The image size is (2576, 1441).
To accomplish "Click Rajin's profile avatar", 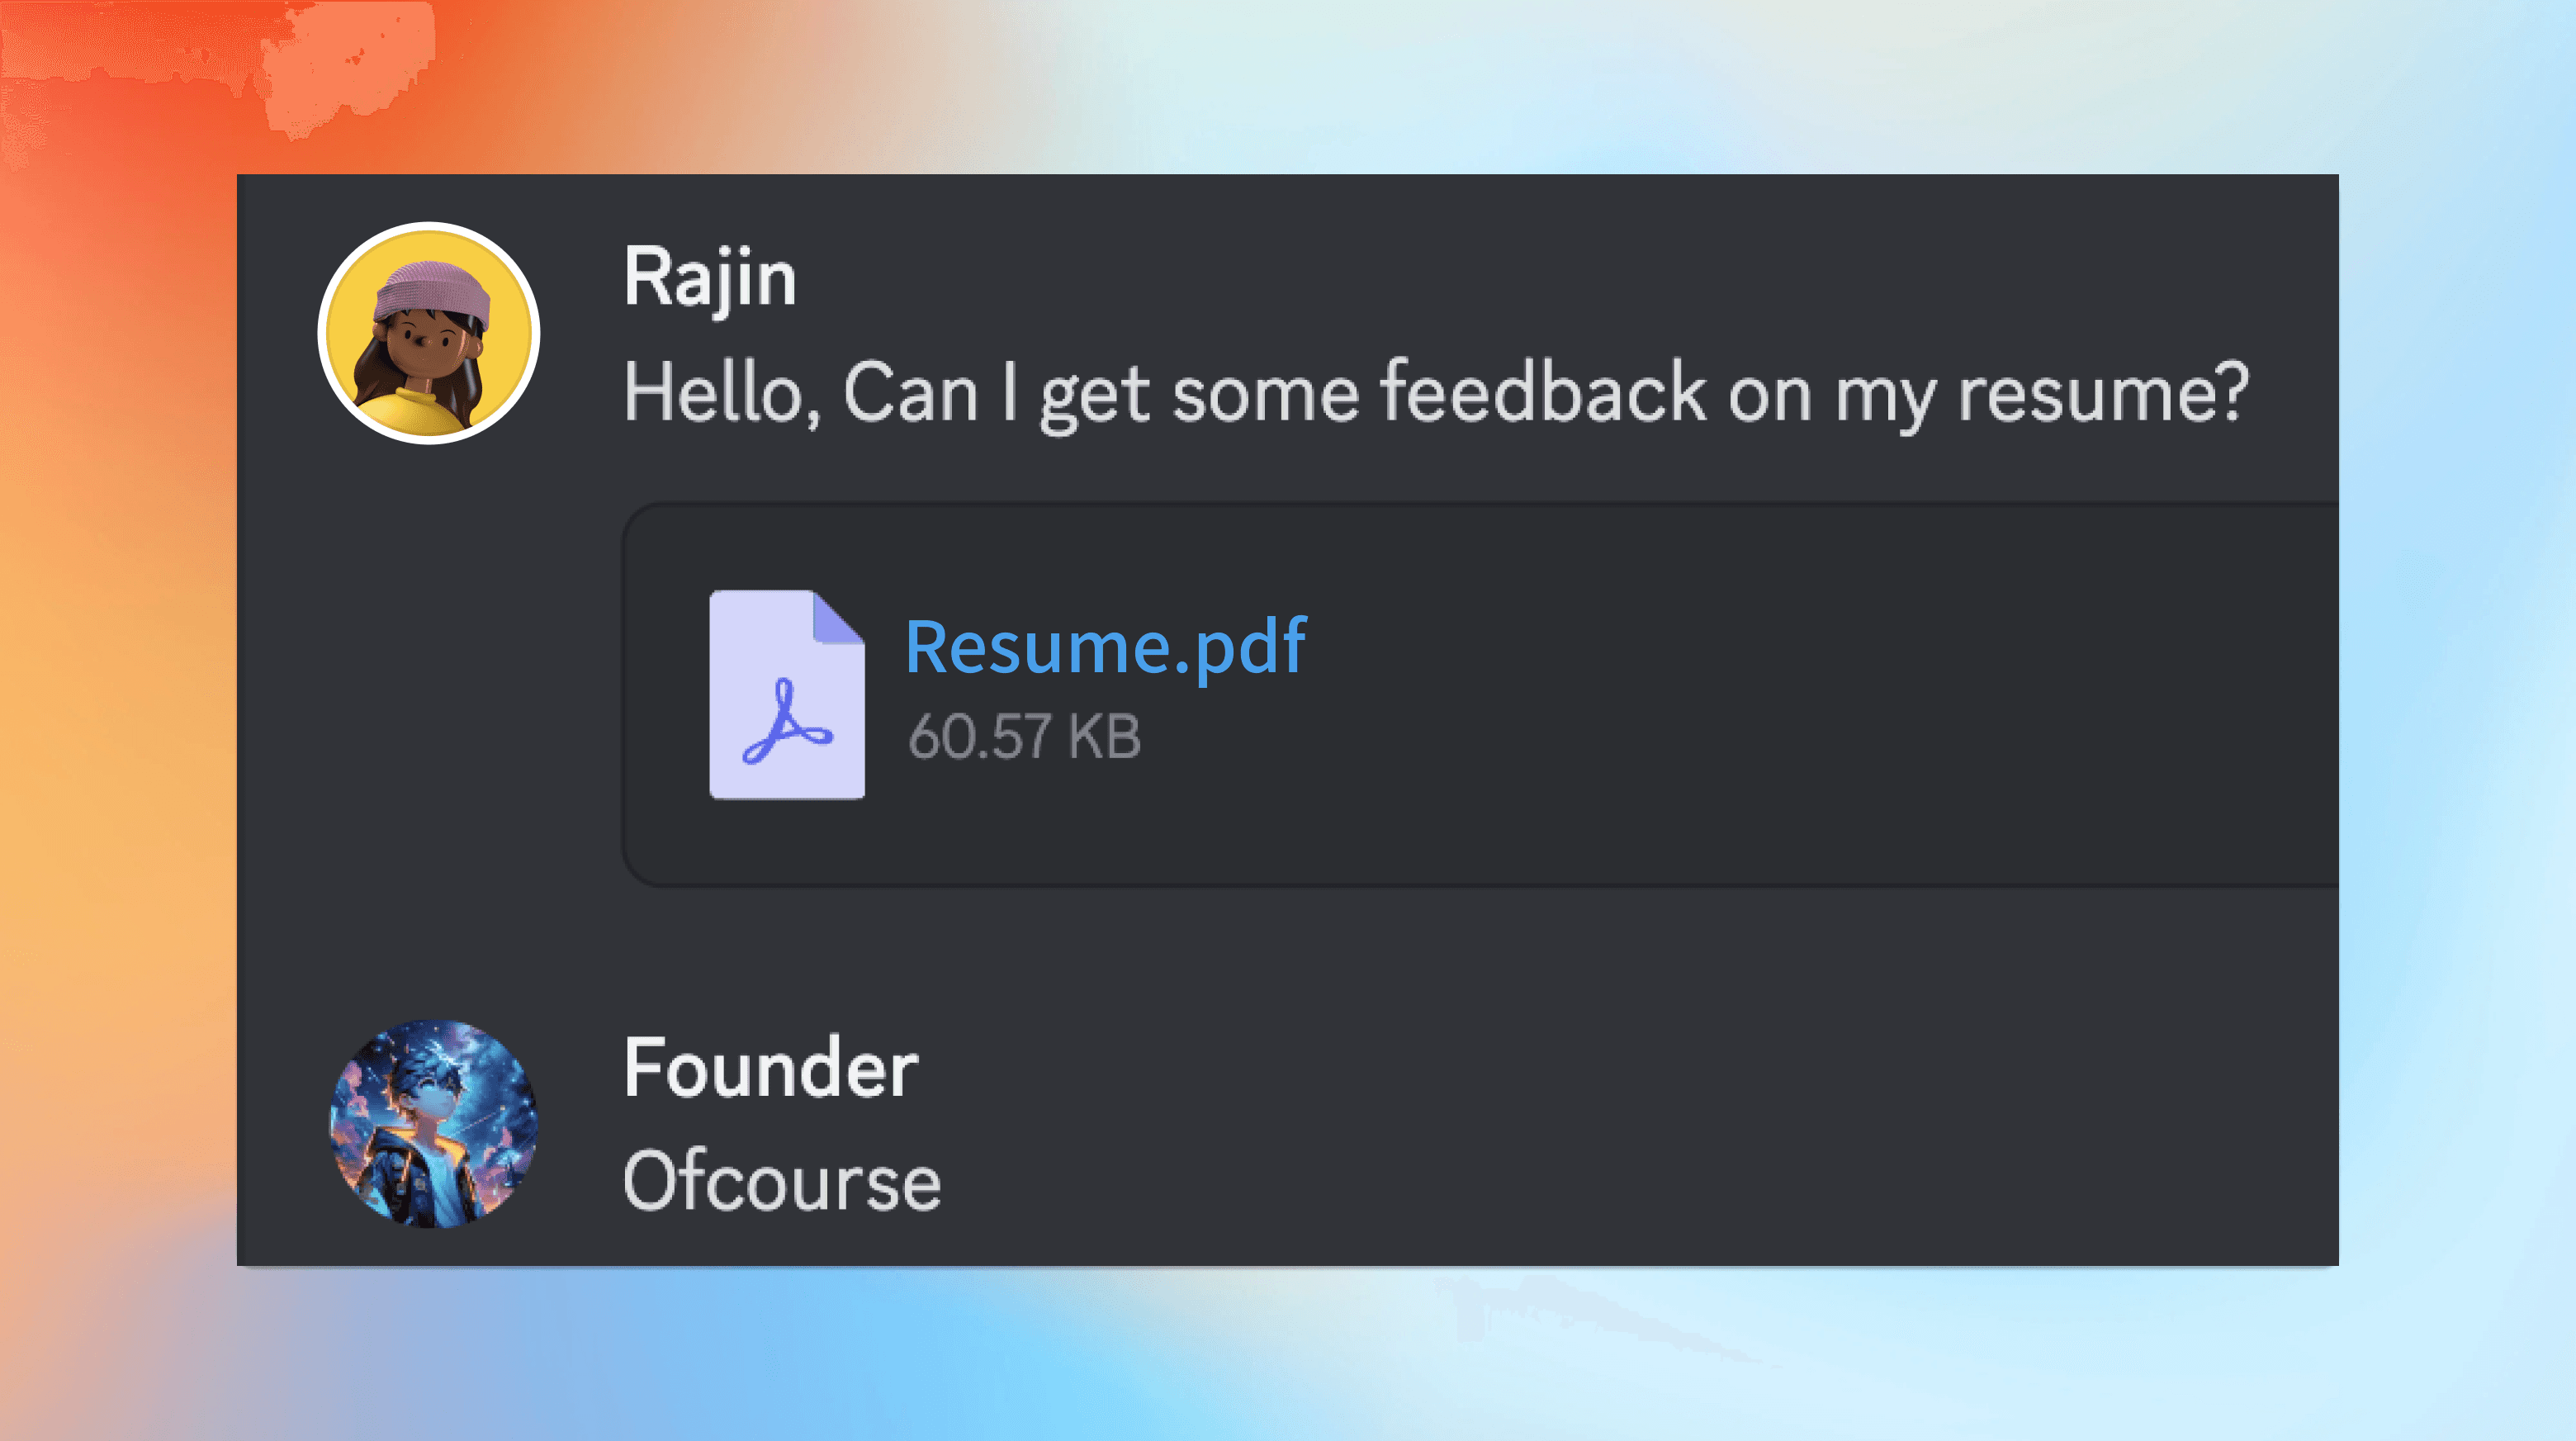I will (x=429, y=333).
